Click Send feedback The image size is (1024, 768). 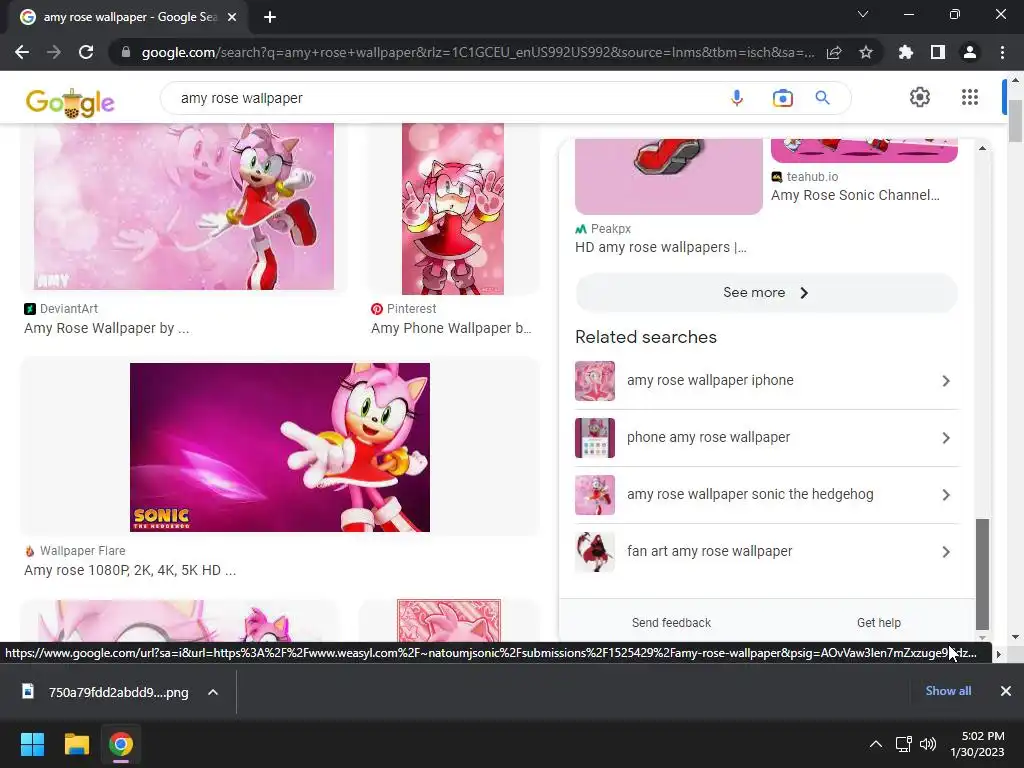click(x=671, y=623)
